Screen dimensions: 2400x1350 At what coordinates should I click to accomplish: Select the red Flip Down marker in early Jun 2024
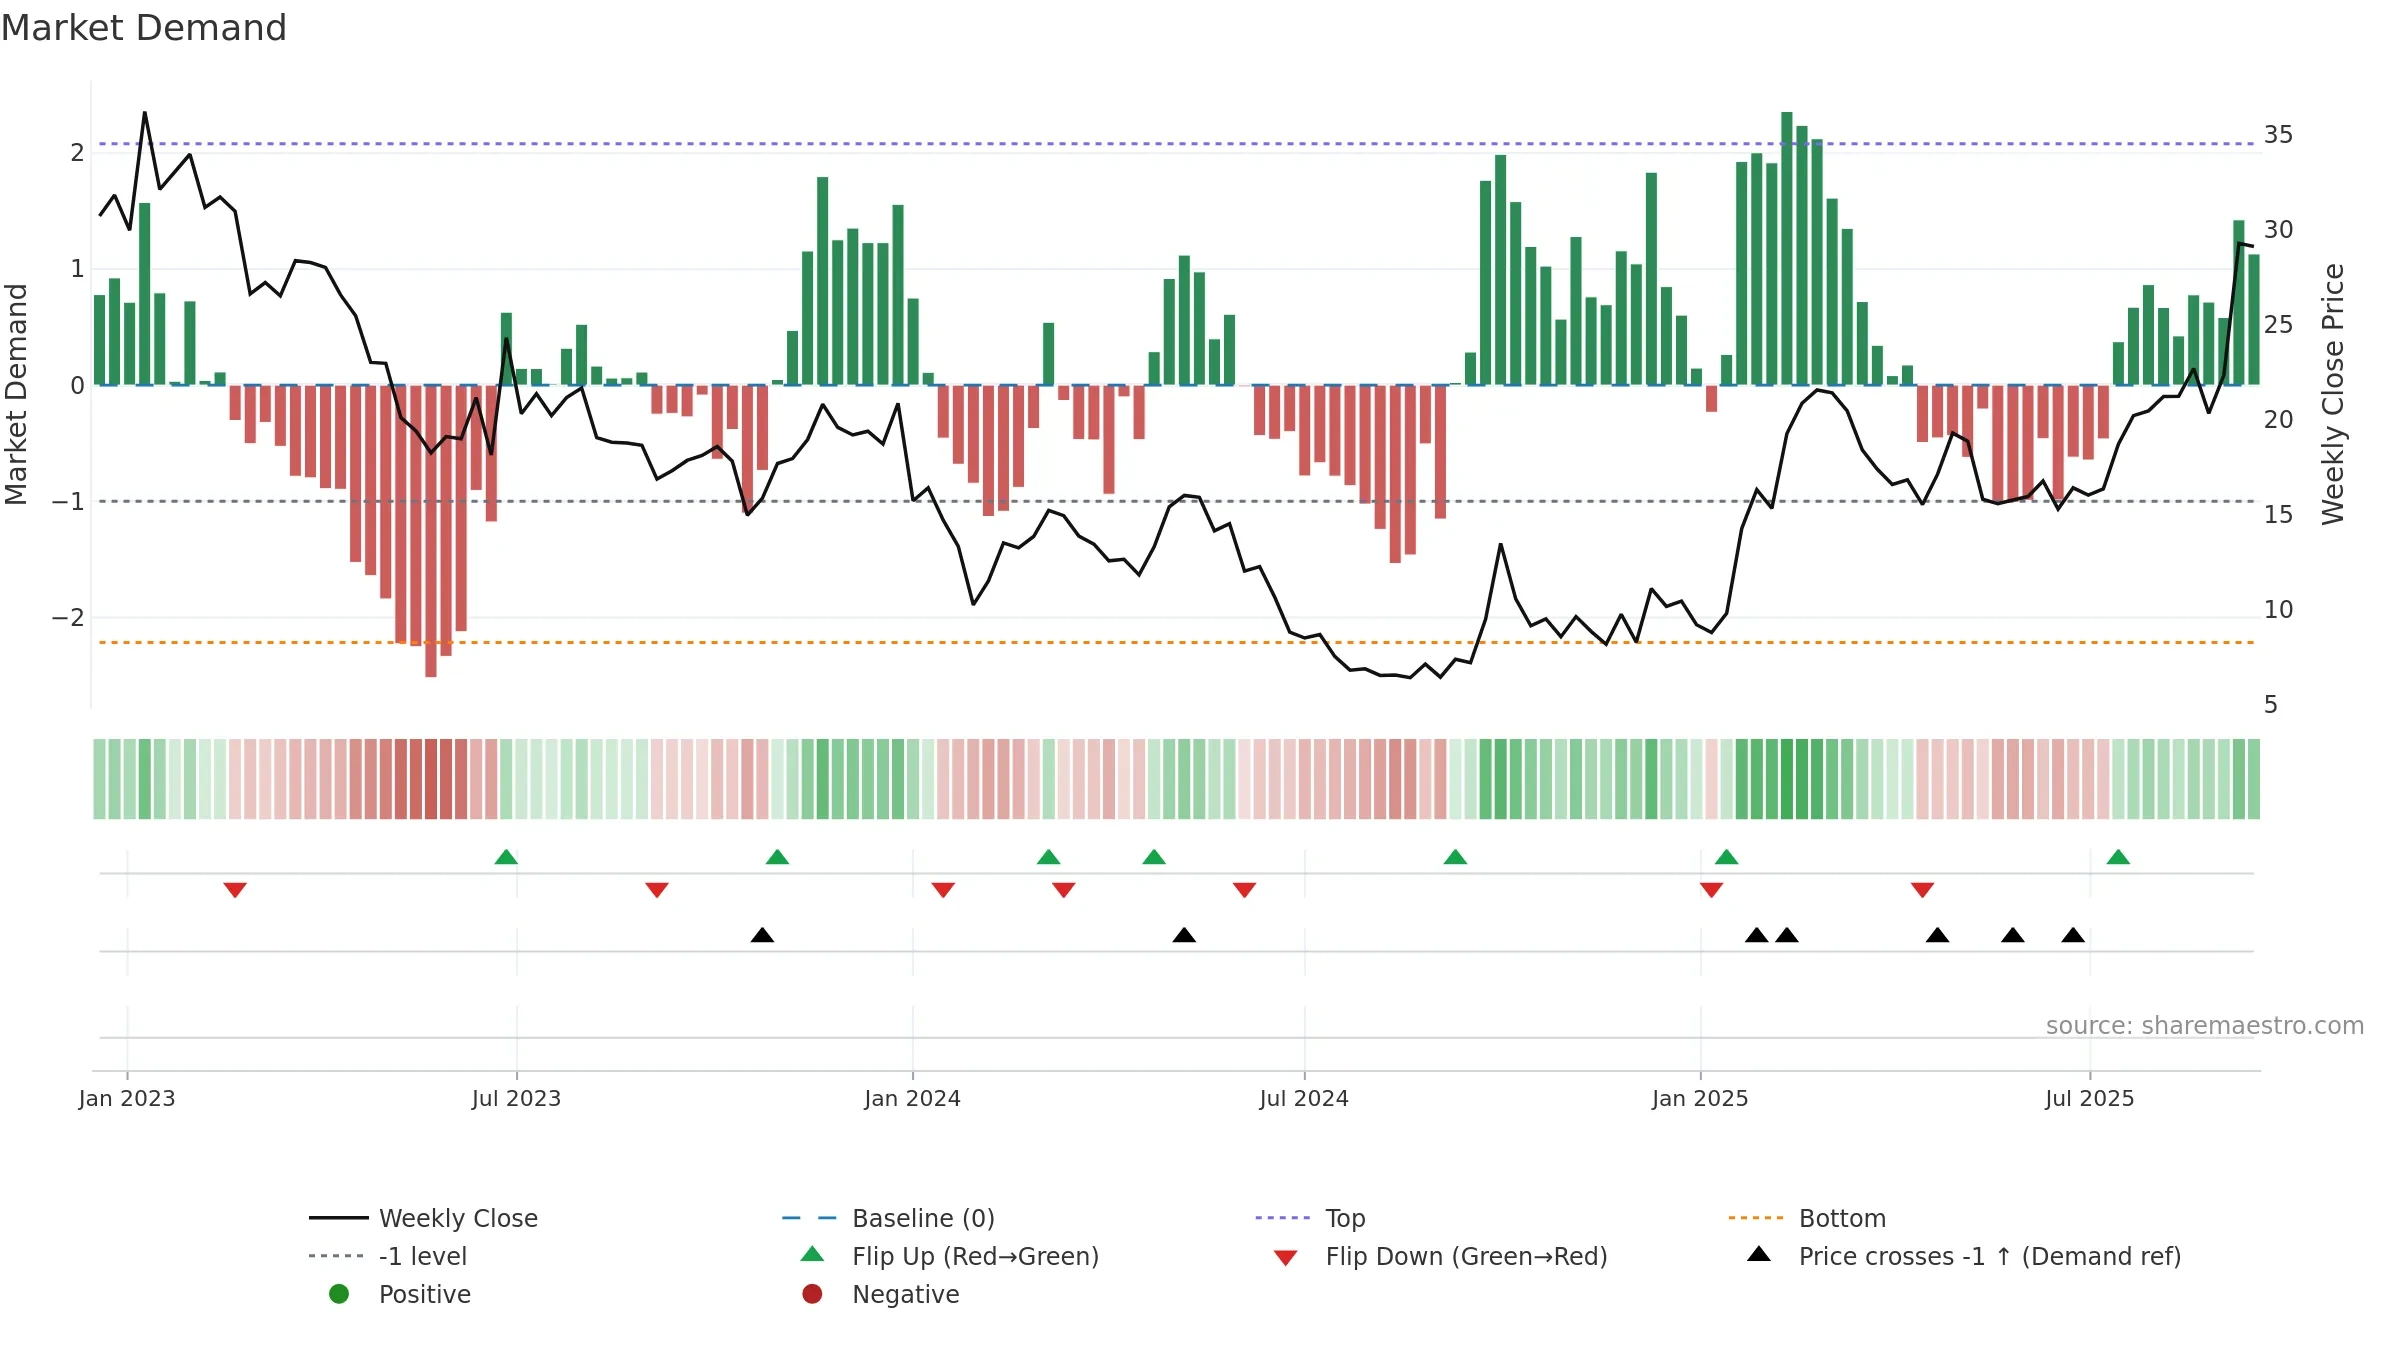(x=1244, y=890)
